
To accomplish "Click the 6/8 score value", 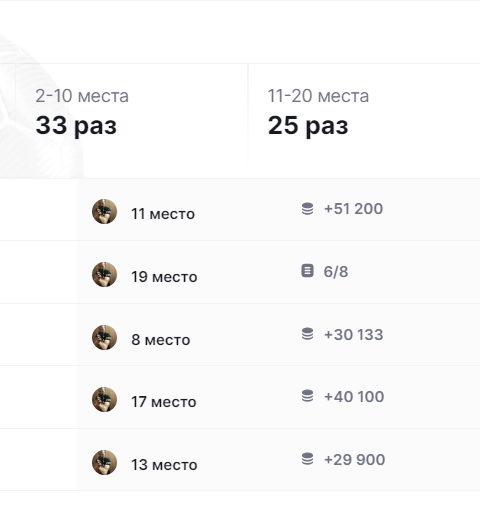I will (x=336, y=272).
